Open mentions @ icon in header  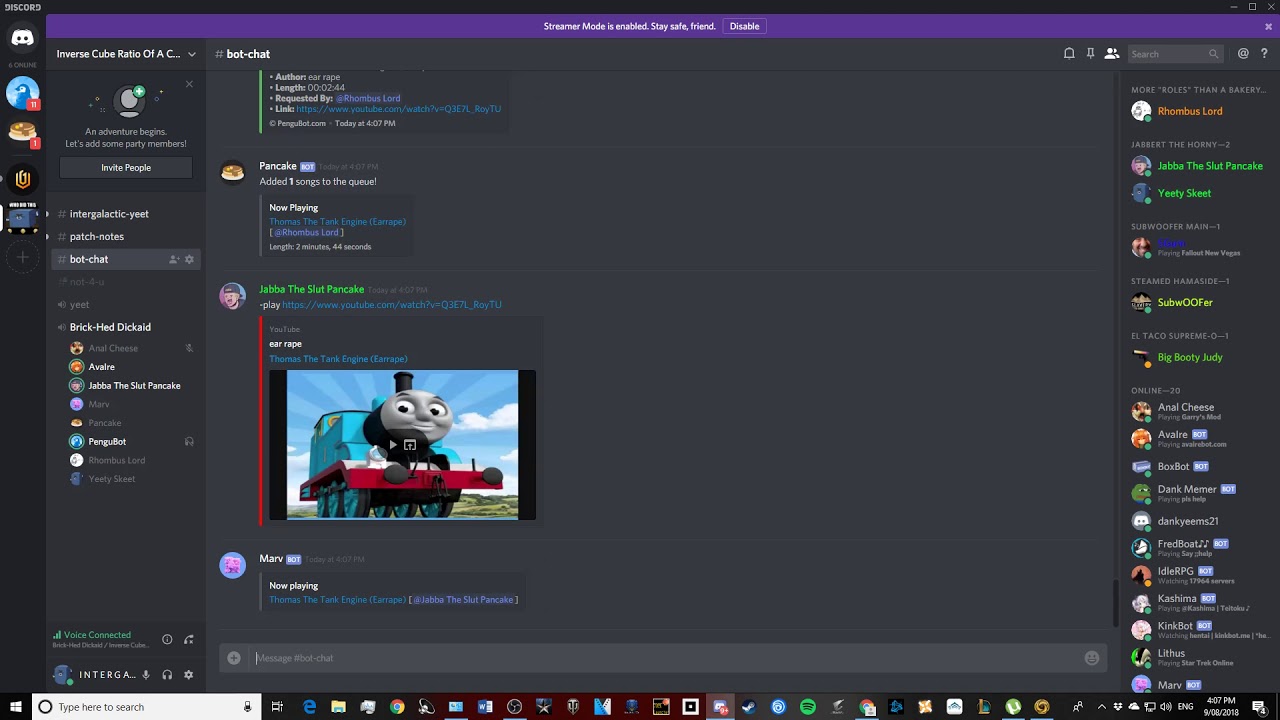(1243, 54)
